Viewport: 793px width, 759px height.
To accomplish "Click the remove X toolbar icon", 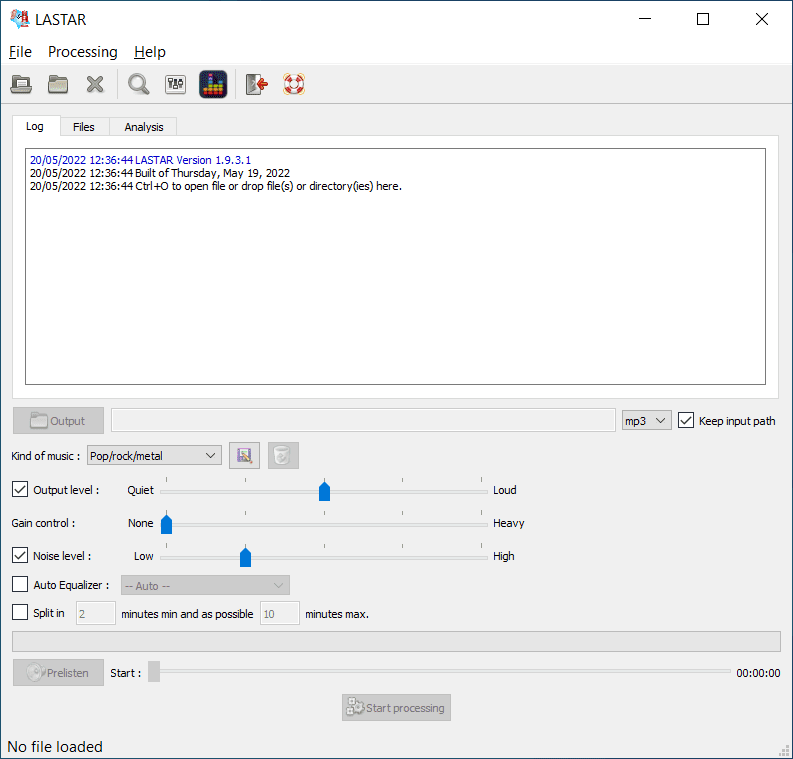I will [x=95, y=84].
